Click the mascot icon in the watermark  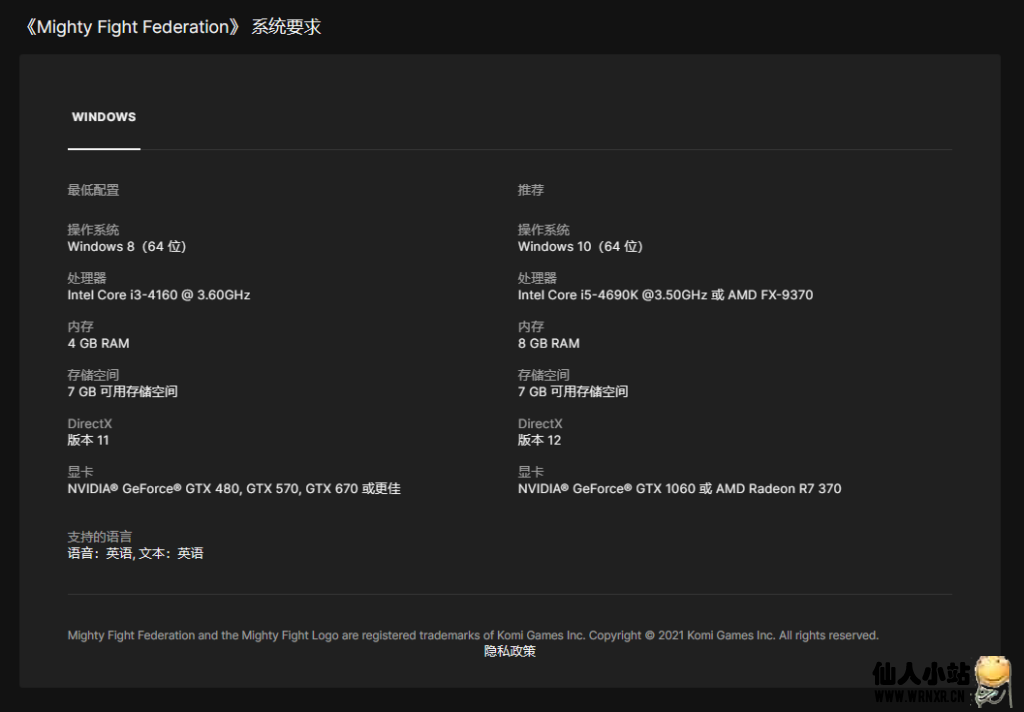click(x=992, y=680)
